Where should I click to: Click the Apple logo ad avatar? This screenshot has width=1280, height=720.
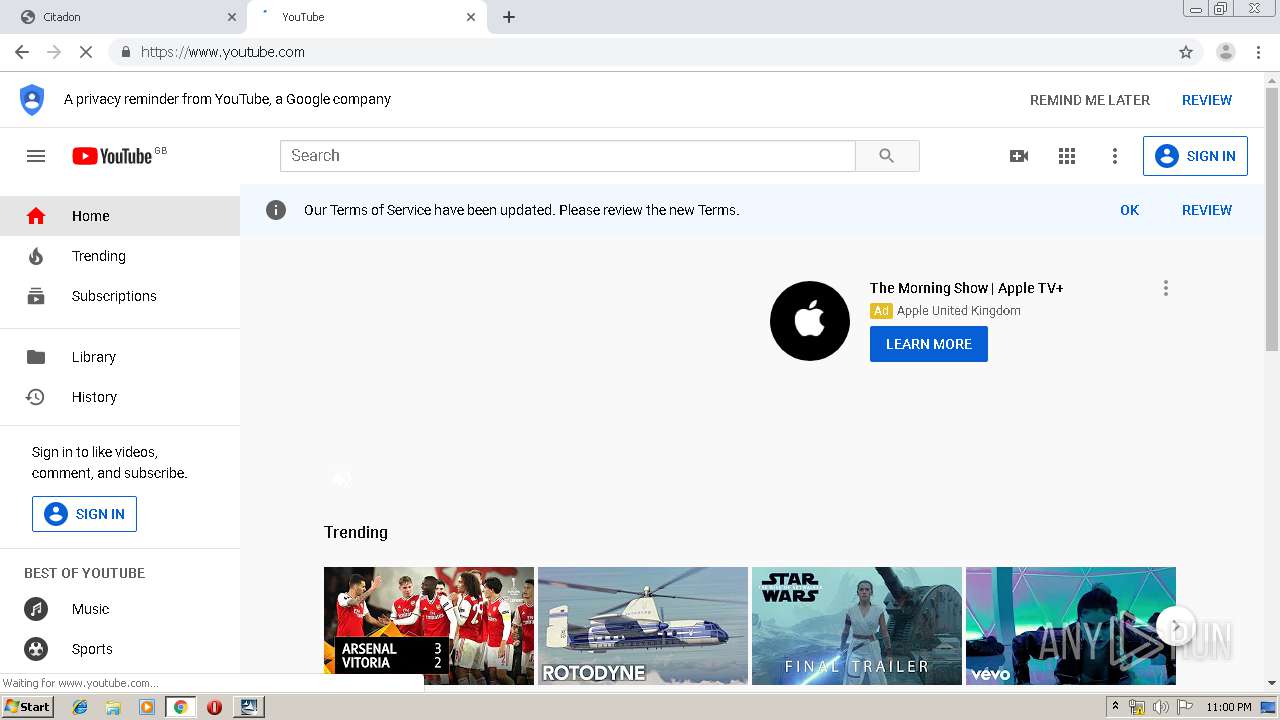coord(810,321)
